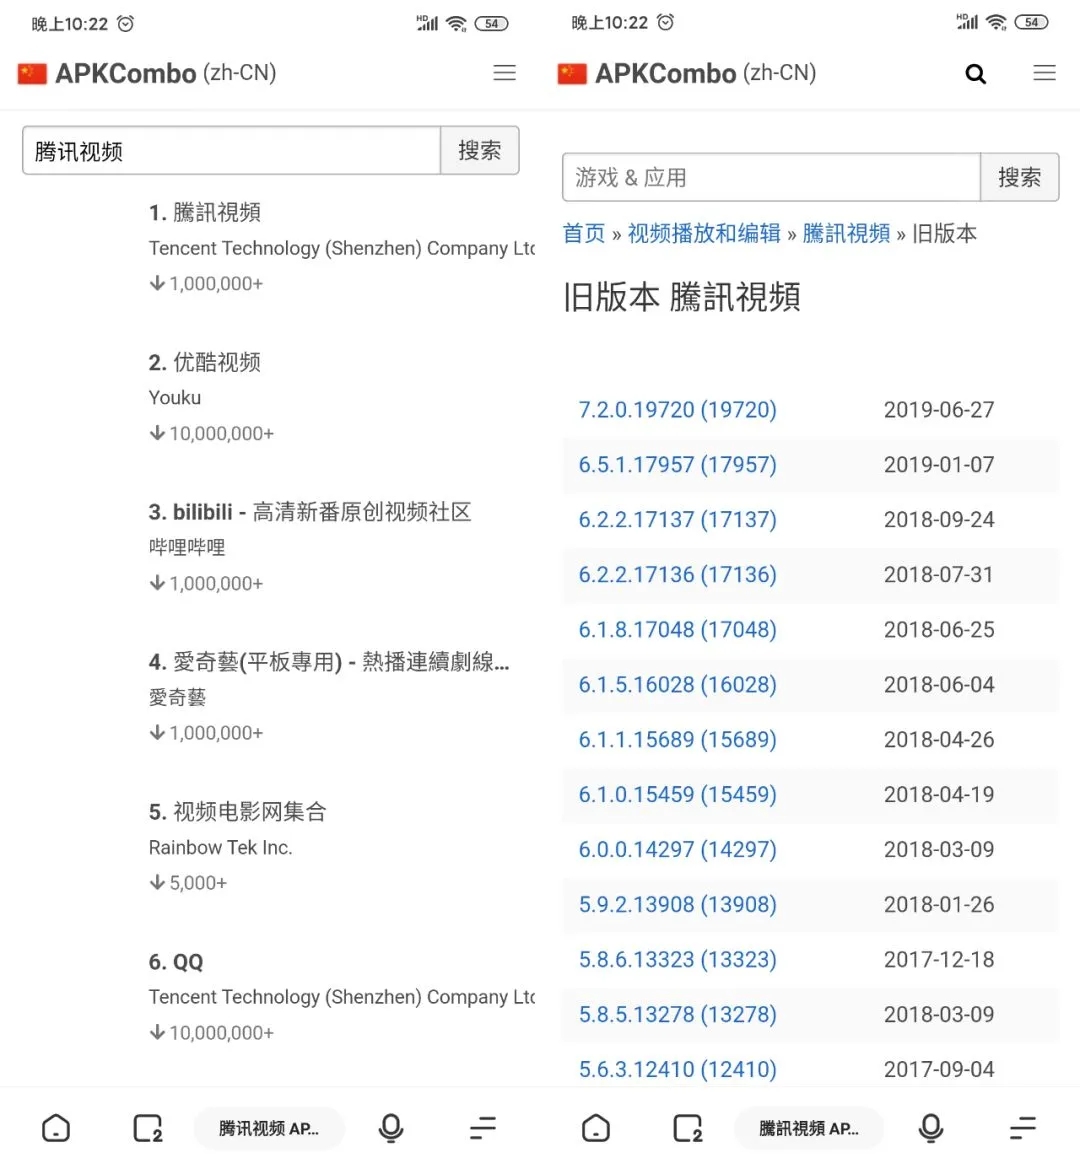Click the APKCombo title in right page
This screenshot has height=1169, width=1080.
(x=665, y=73)
